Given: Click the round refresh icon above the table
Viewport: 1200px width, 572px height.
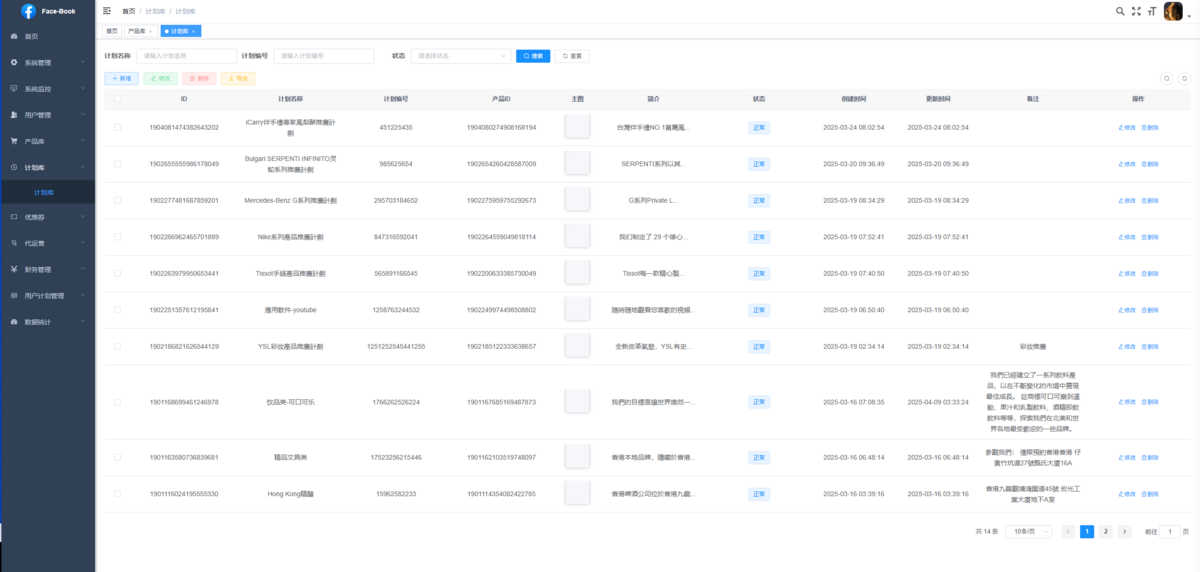Looking at the screenshot, I should click(1184, 78).
